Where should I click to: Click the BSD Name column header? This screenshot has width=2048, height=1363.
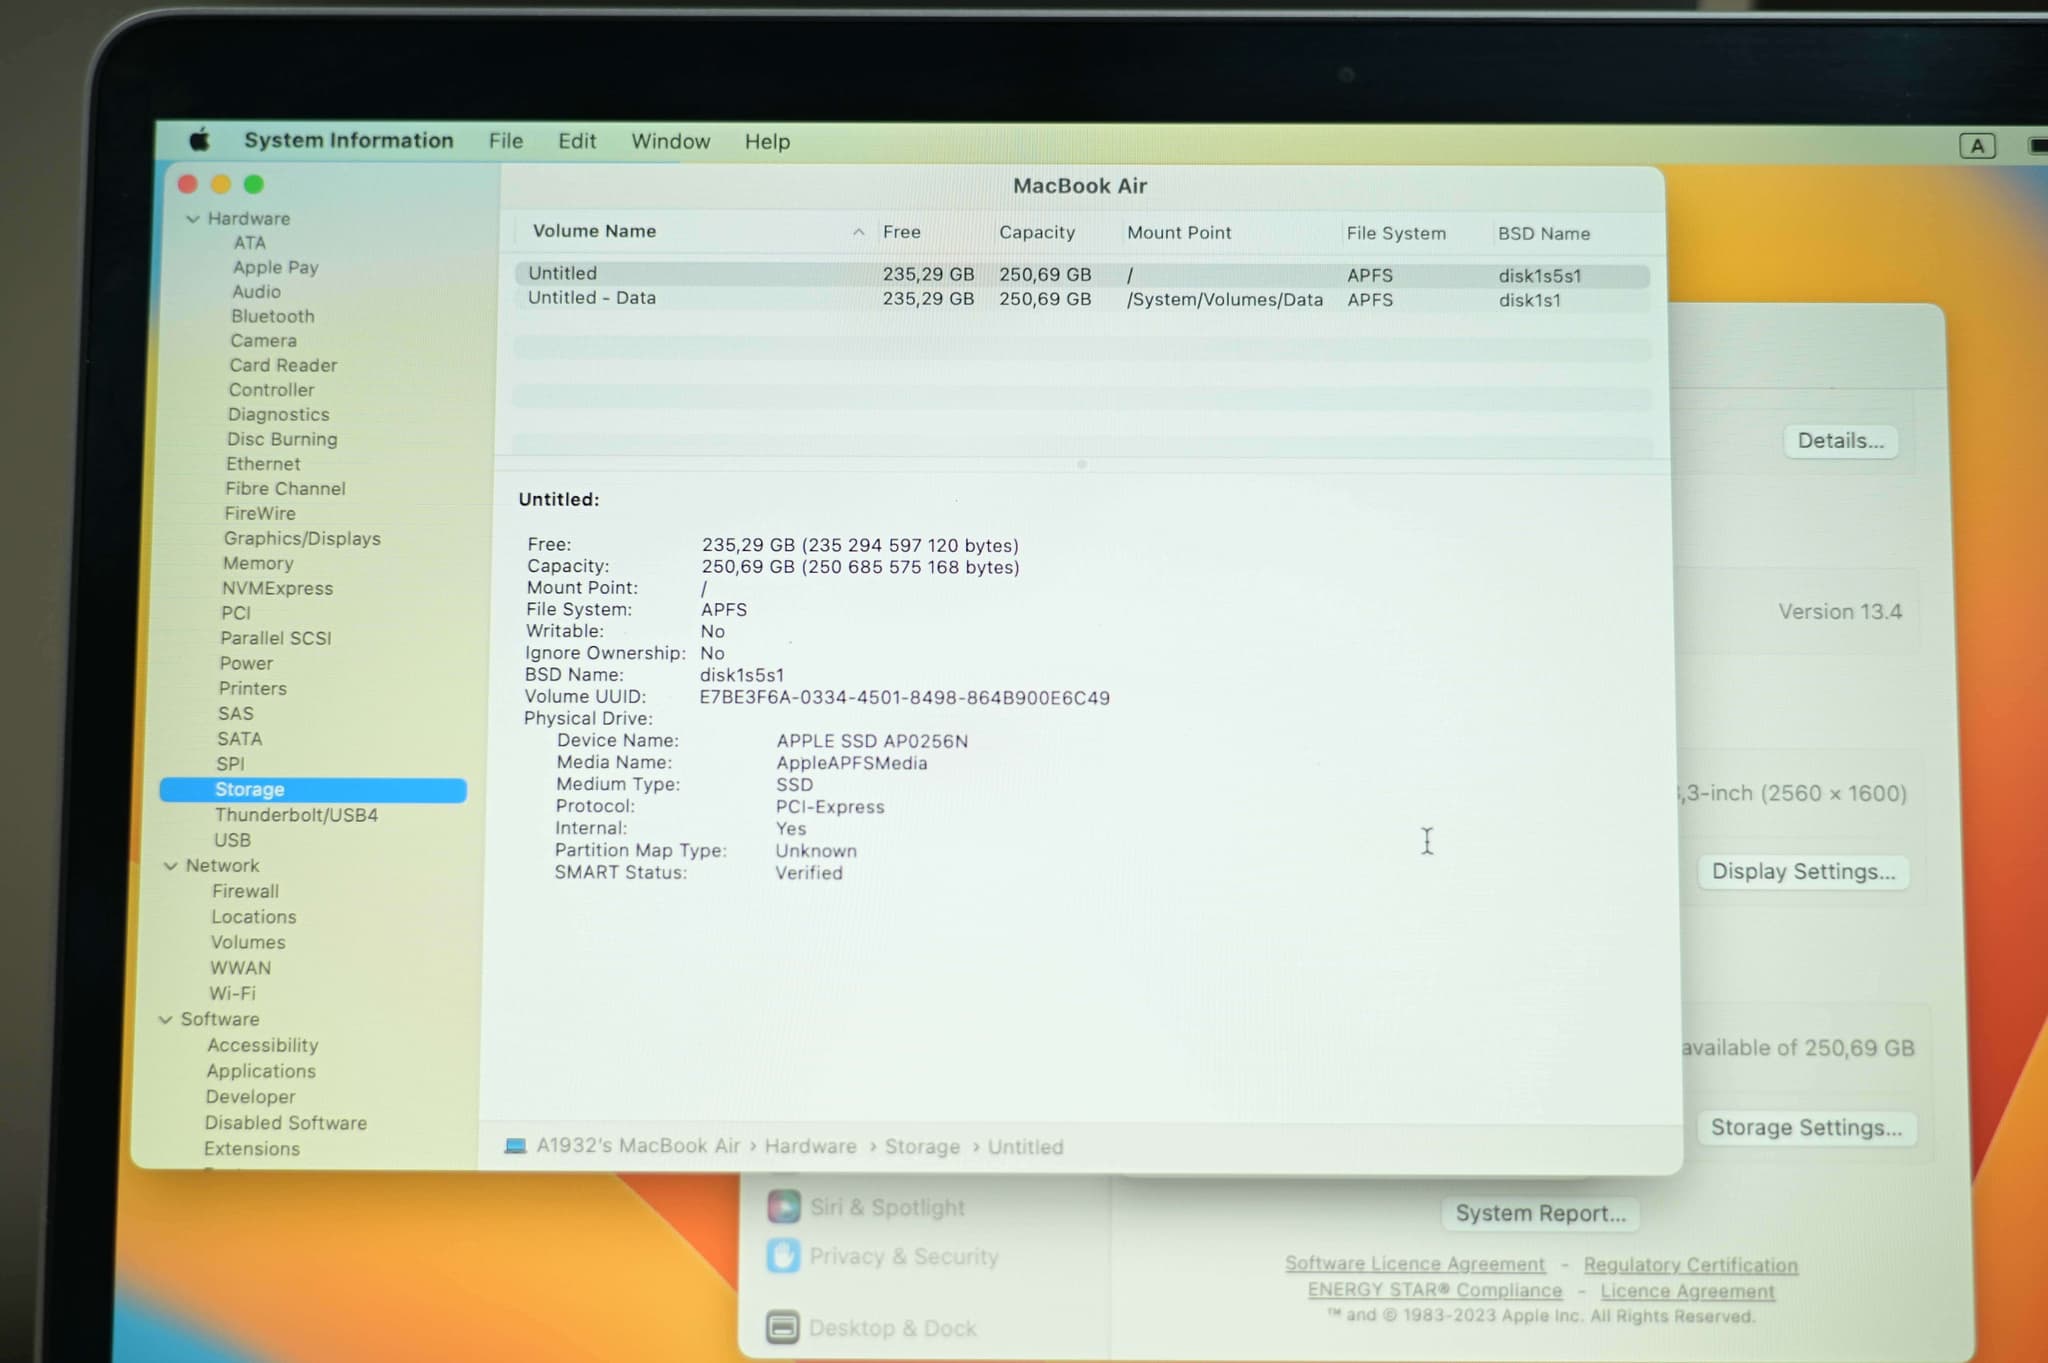[1543, 234]
